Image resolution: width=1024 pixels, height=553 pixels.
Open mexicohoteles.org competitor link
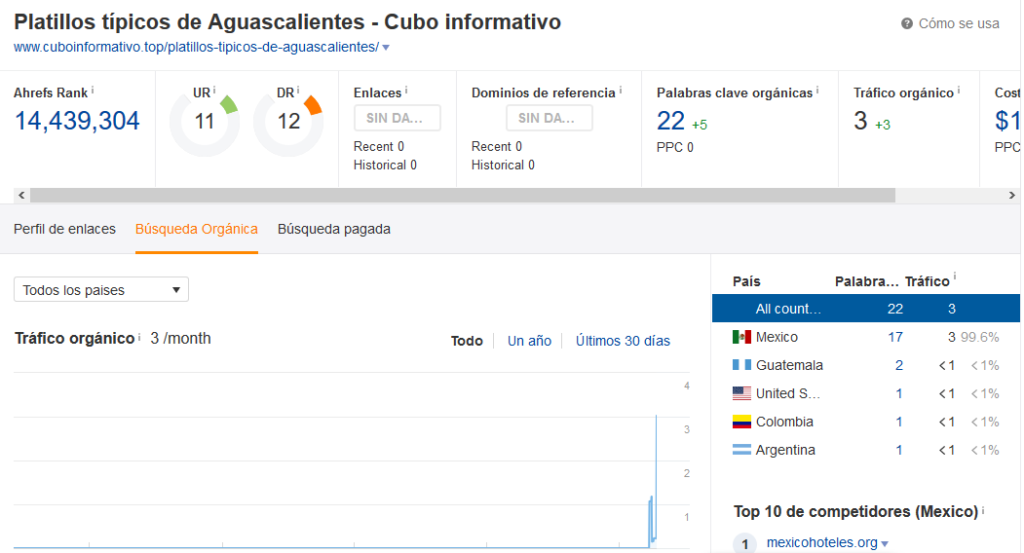pos(822,543)
